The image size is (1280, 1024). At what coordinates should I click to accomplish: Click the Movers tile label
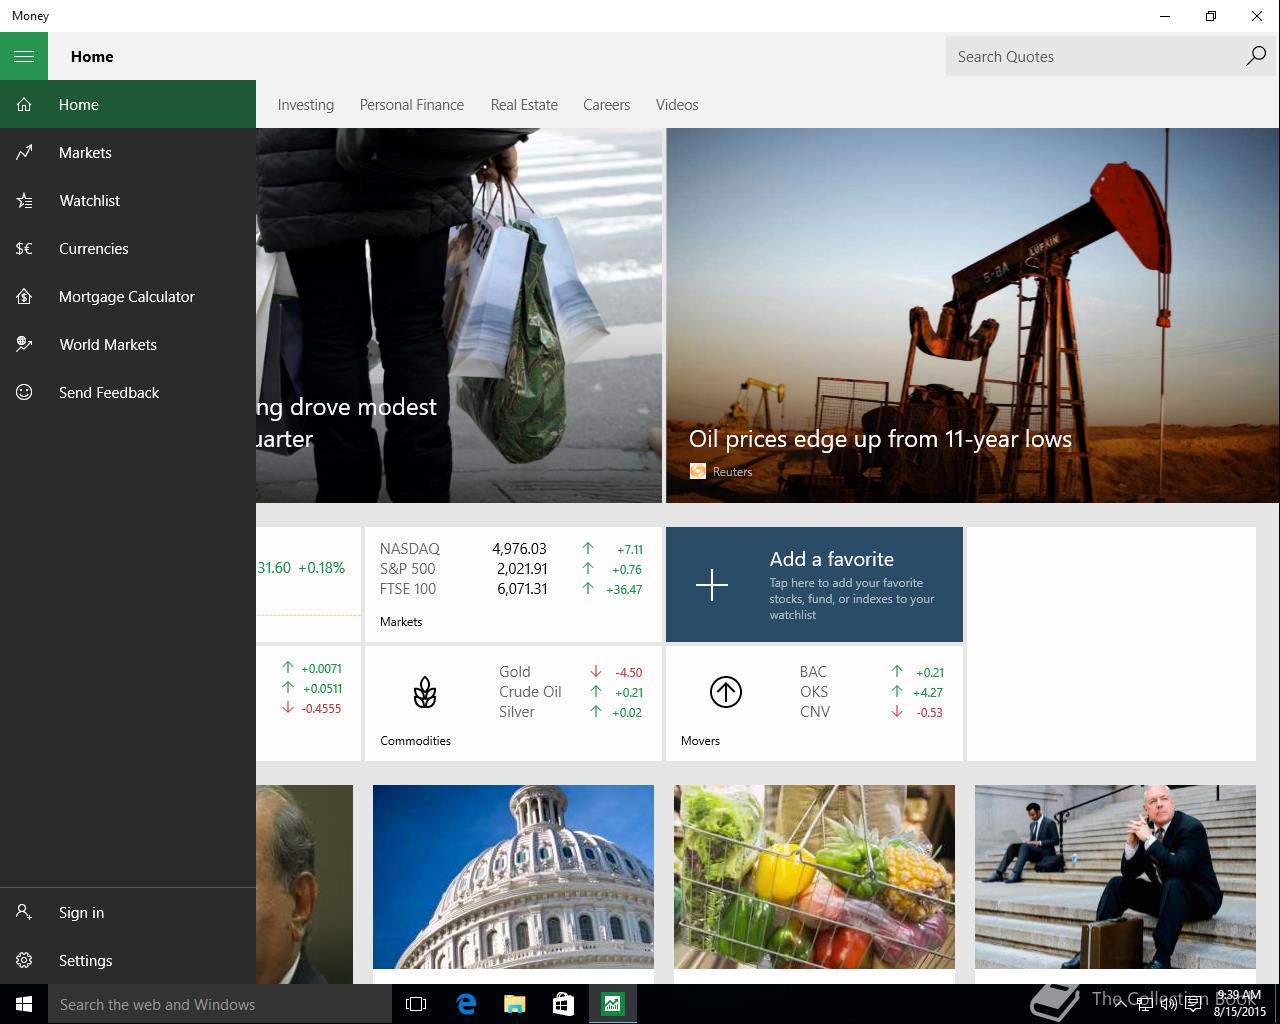tap(700, 740)
